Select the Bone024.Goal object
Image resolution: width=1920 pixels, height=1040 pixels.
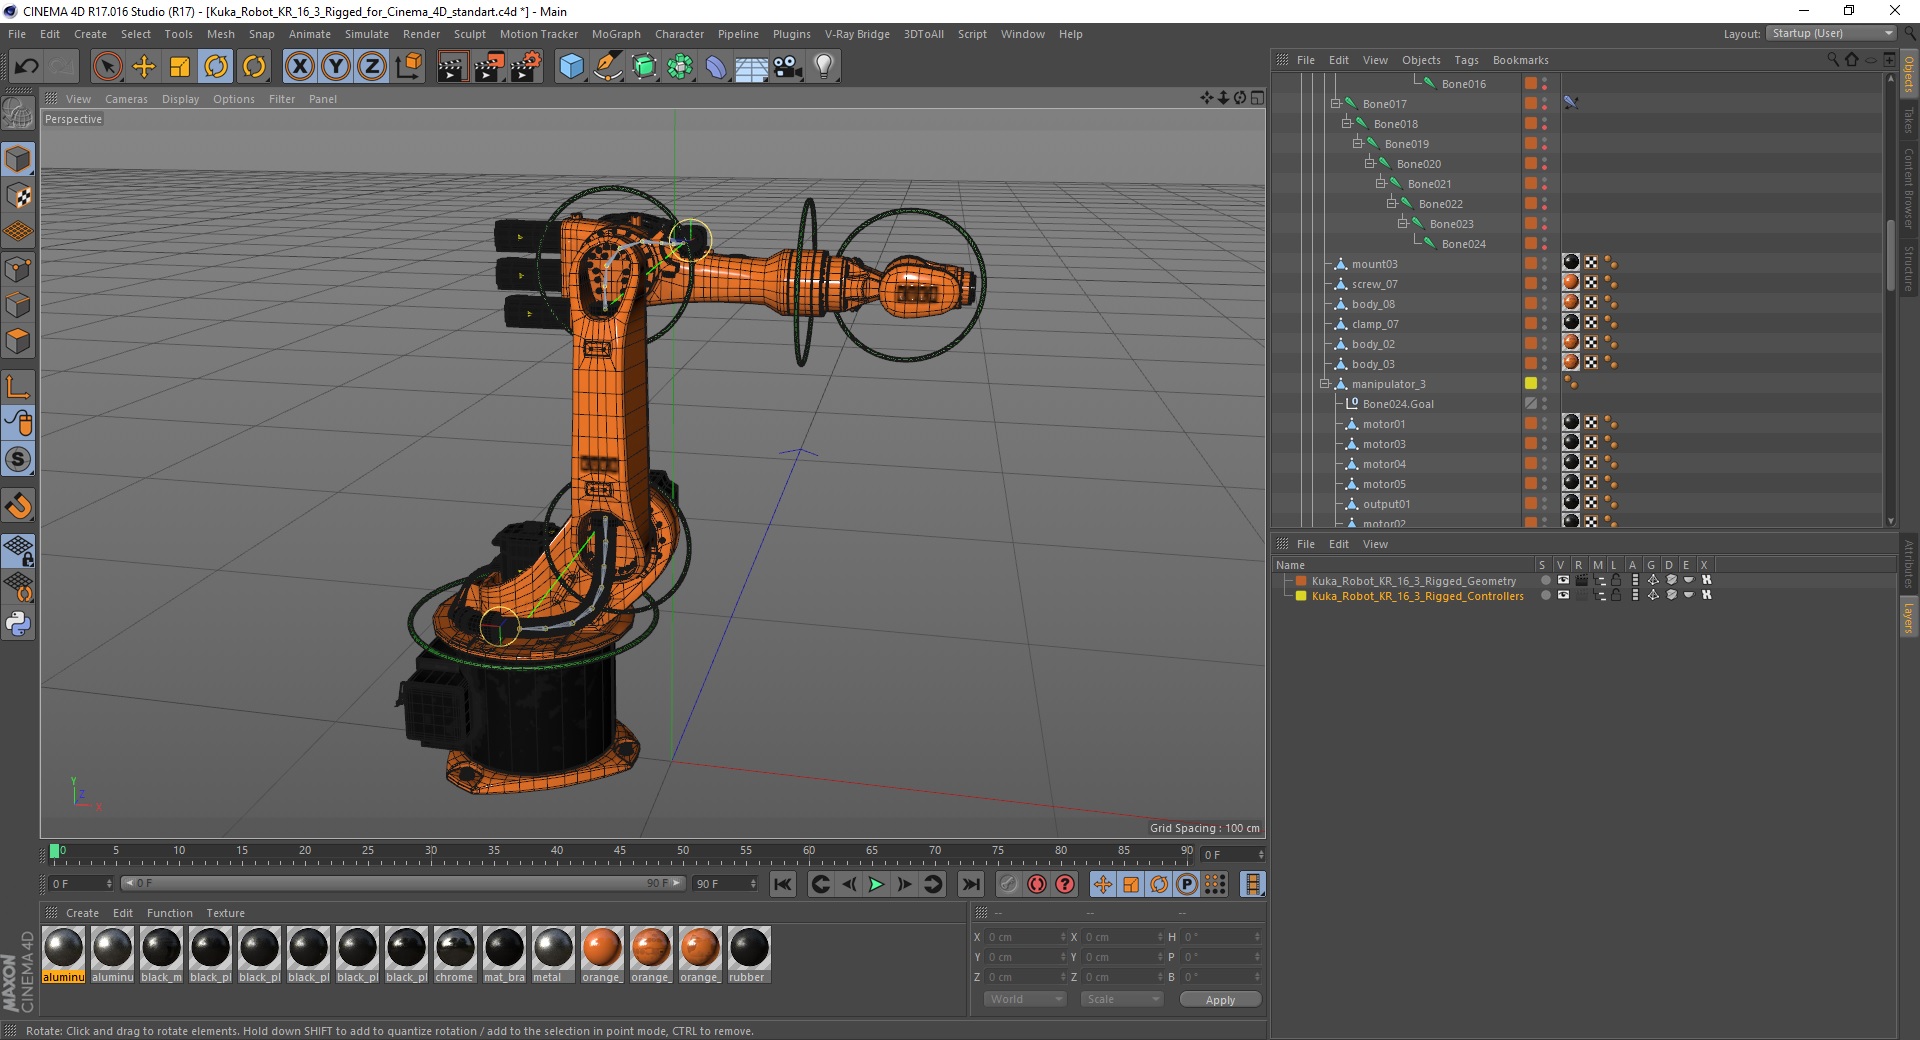click(x=1398, y=404)
